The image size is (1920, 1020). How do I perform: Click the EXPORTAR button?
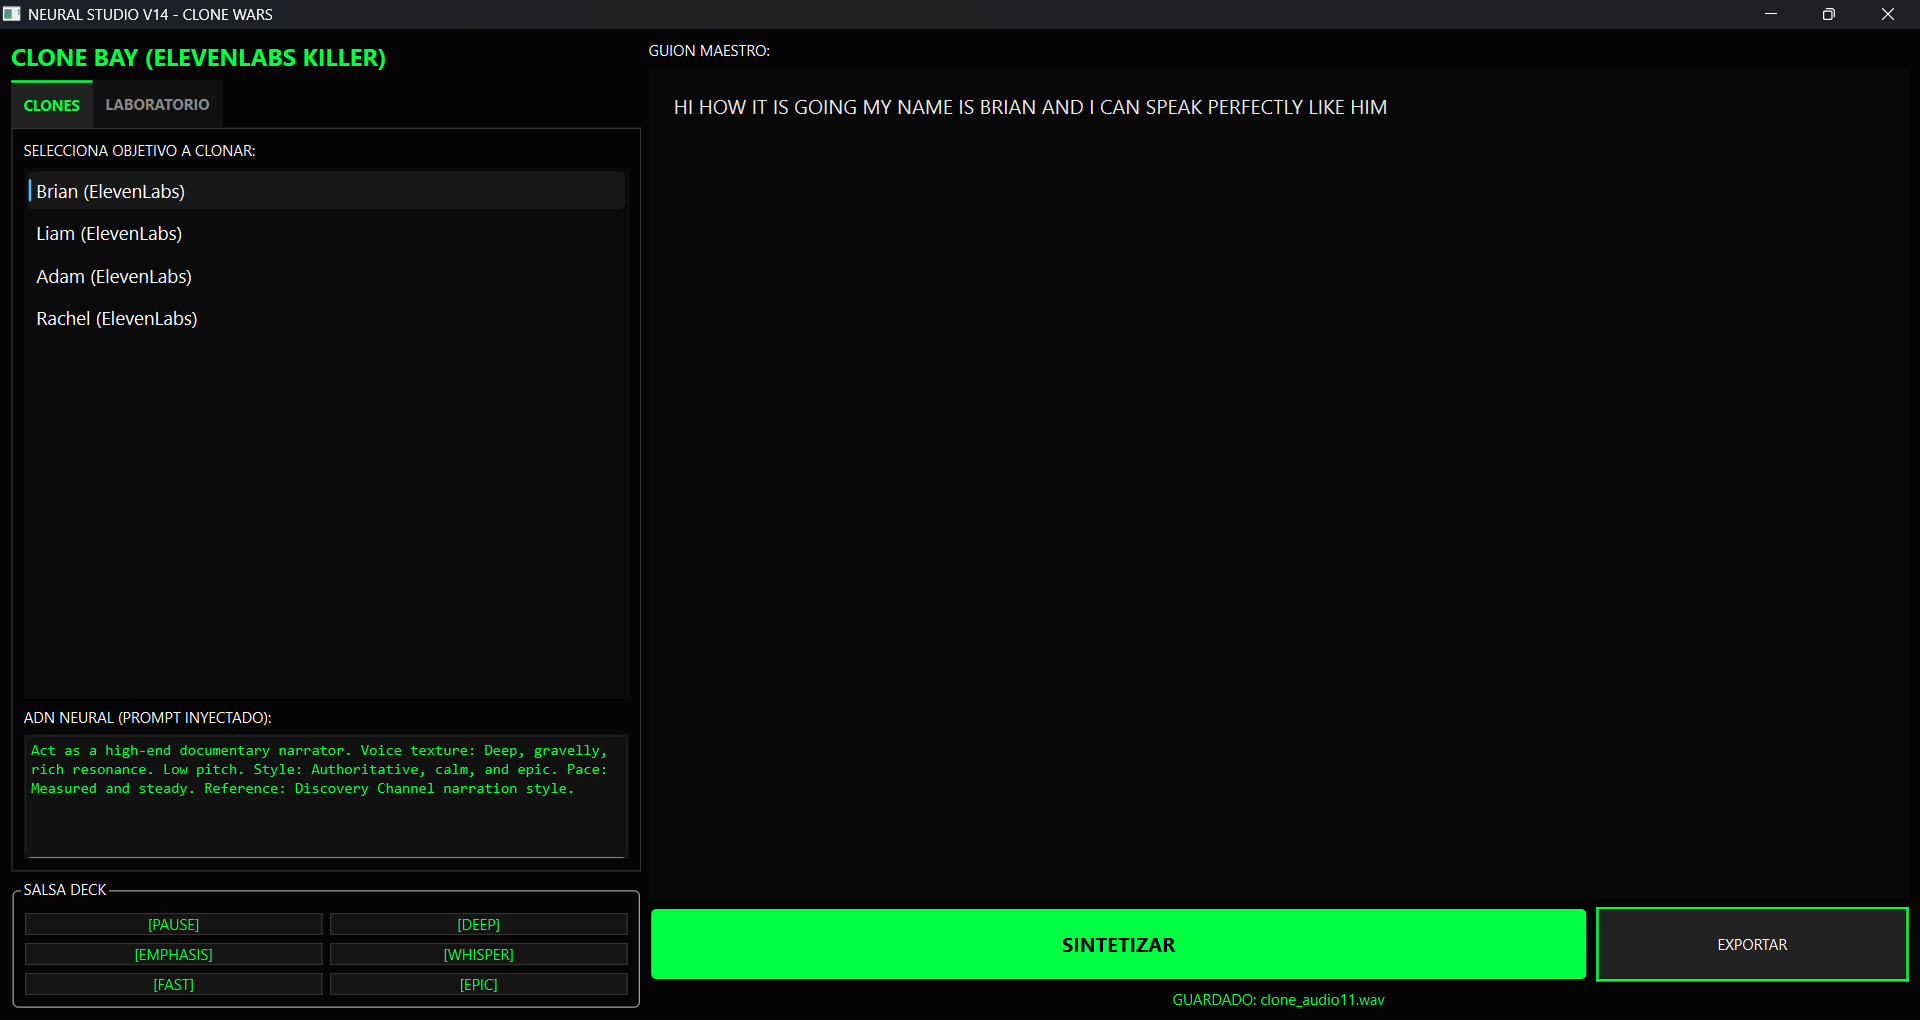1751,945
